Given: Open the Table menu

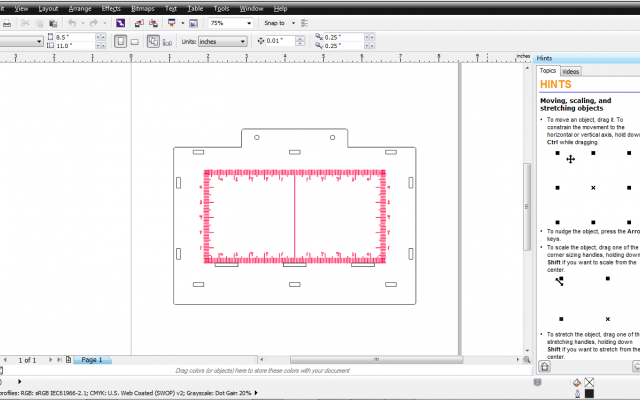Looking at the screenshot, I should click(195, 9).
